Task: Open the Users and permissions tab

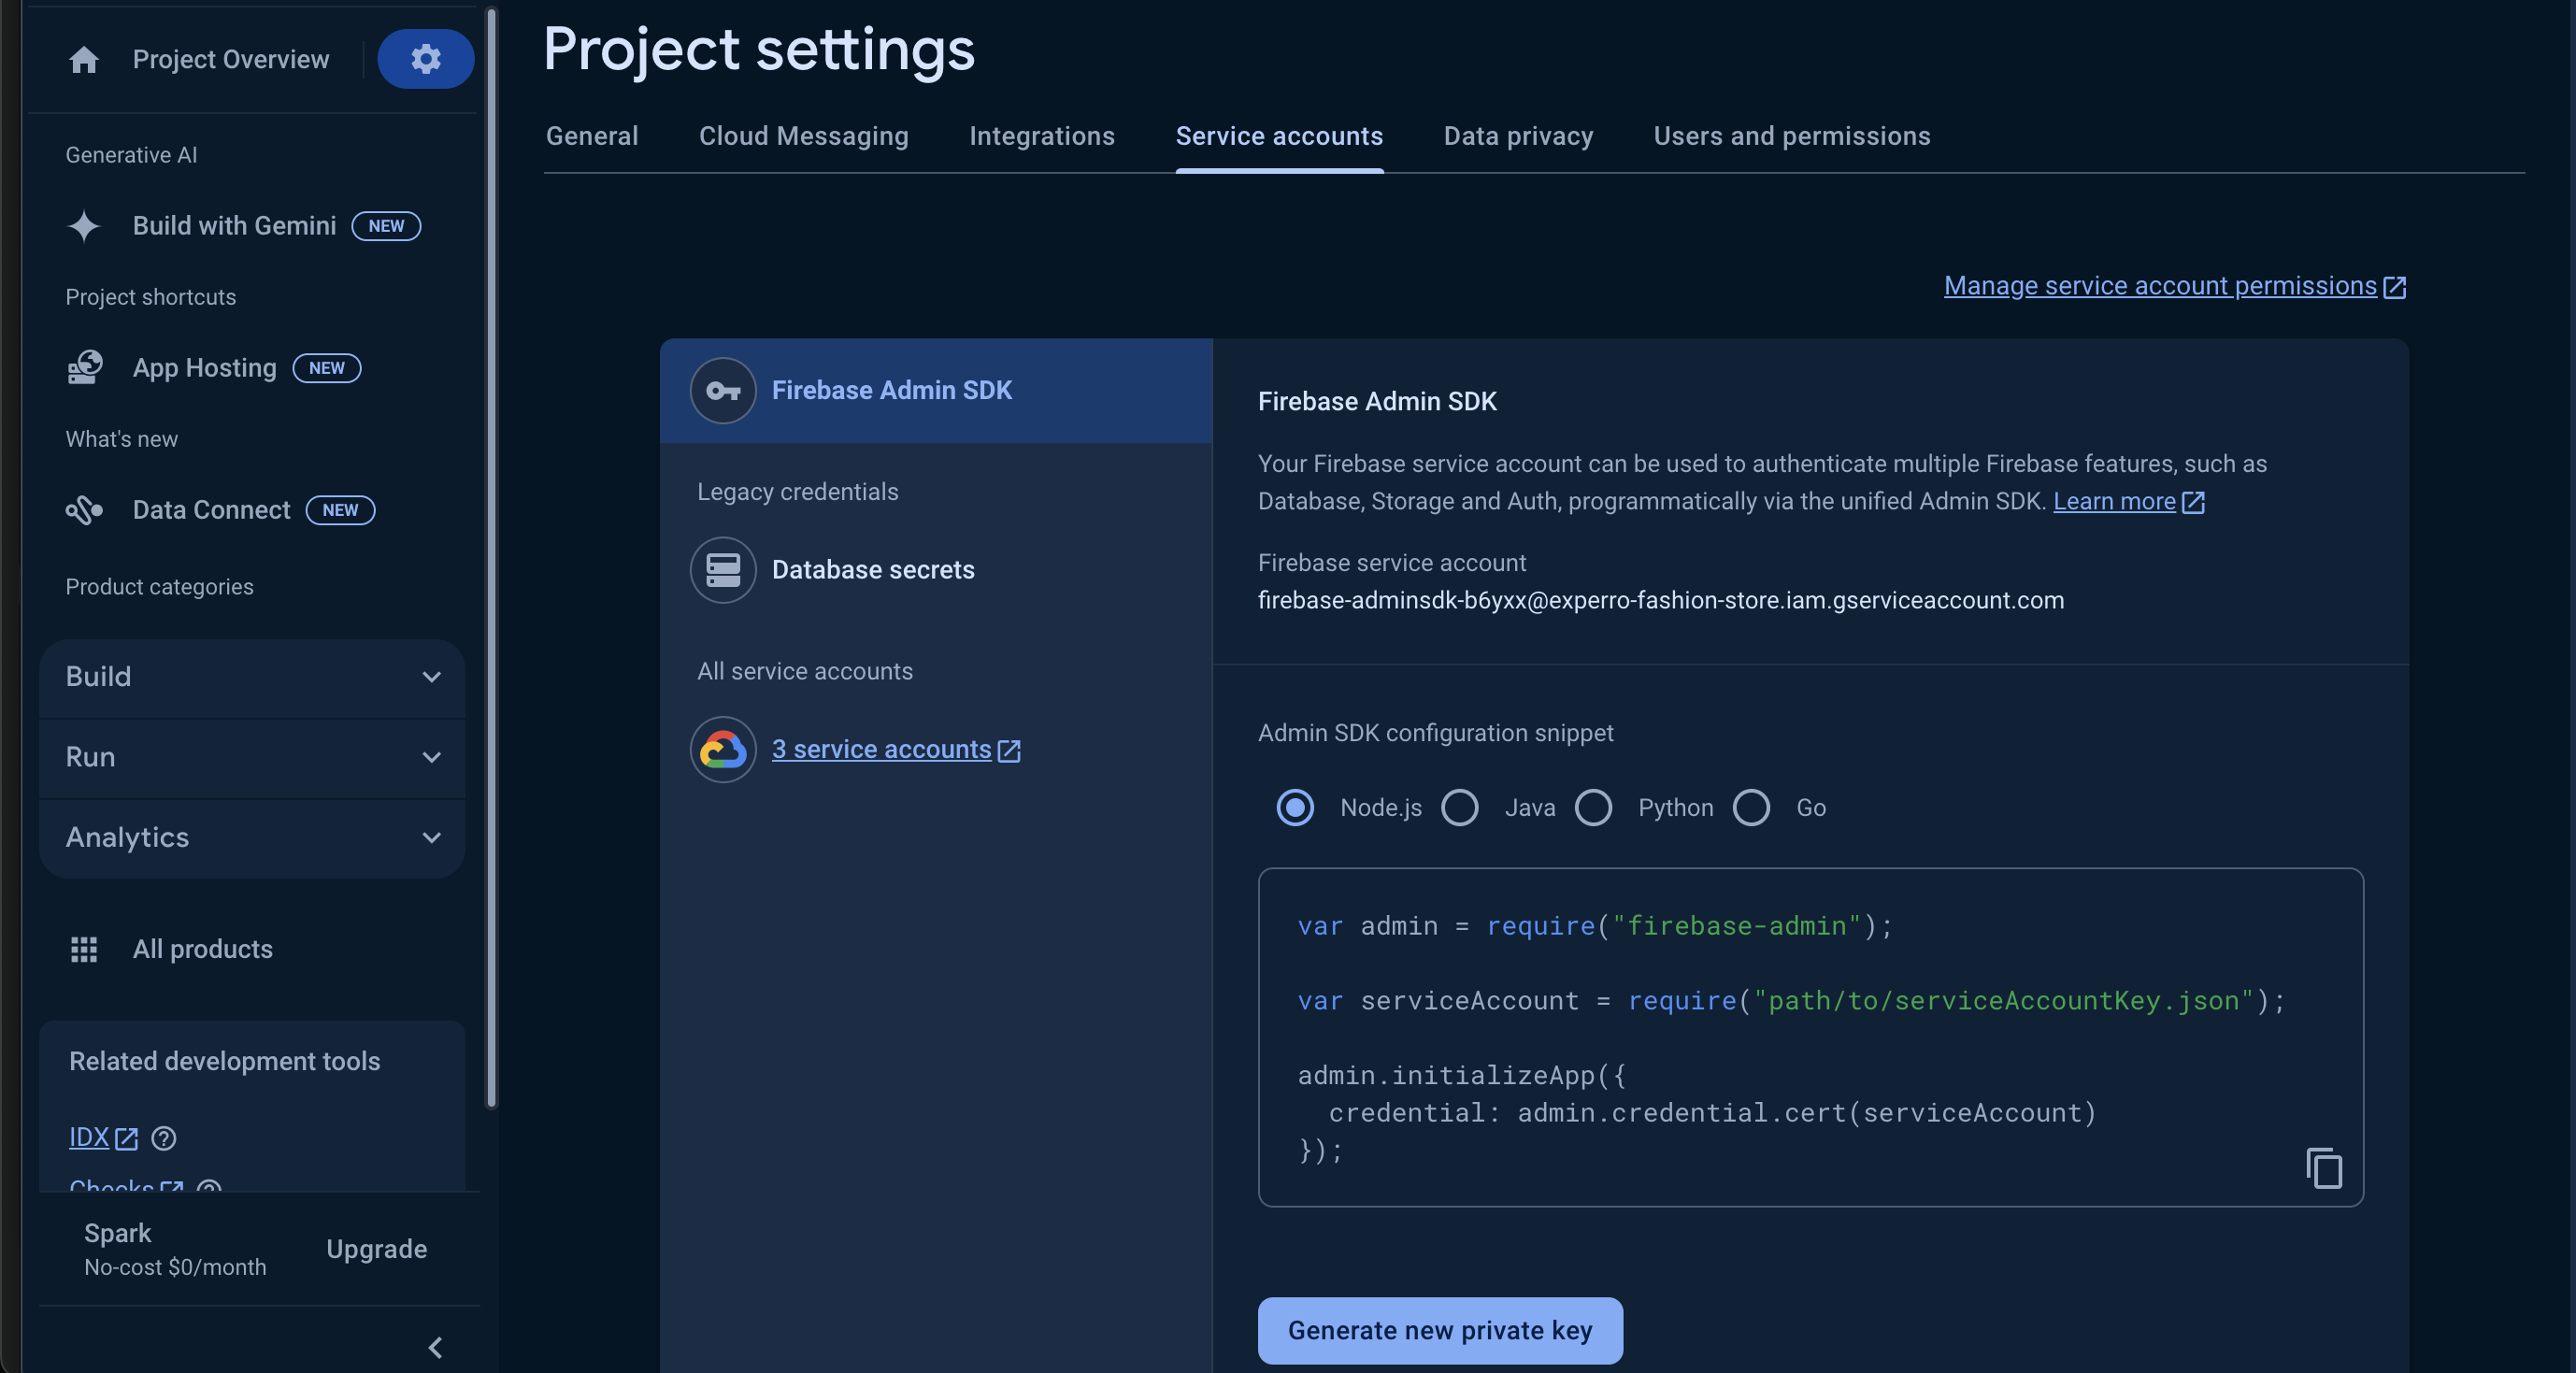Action: 1791,136
